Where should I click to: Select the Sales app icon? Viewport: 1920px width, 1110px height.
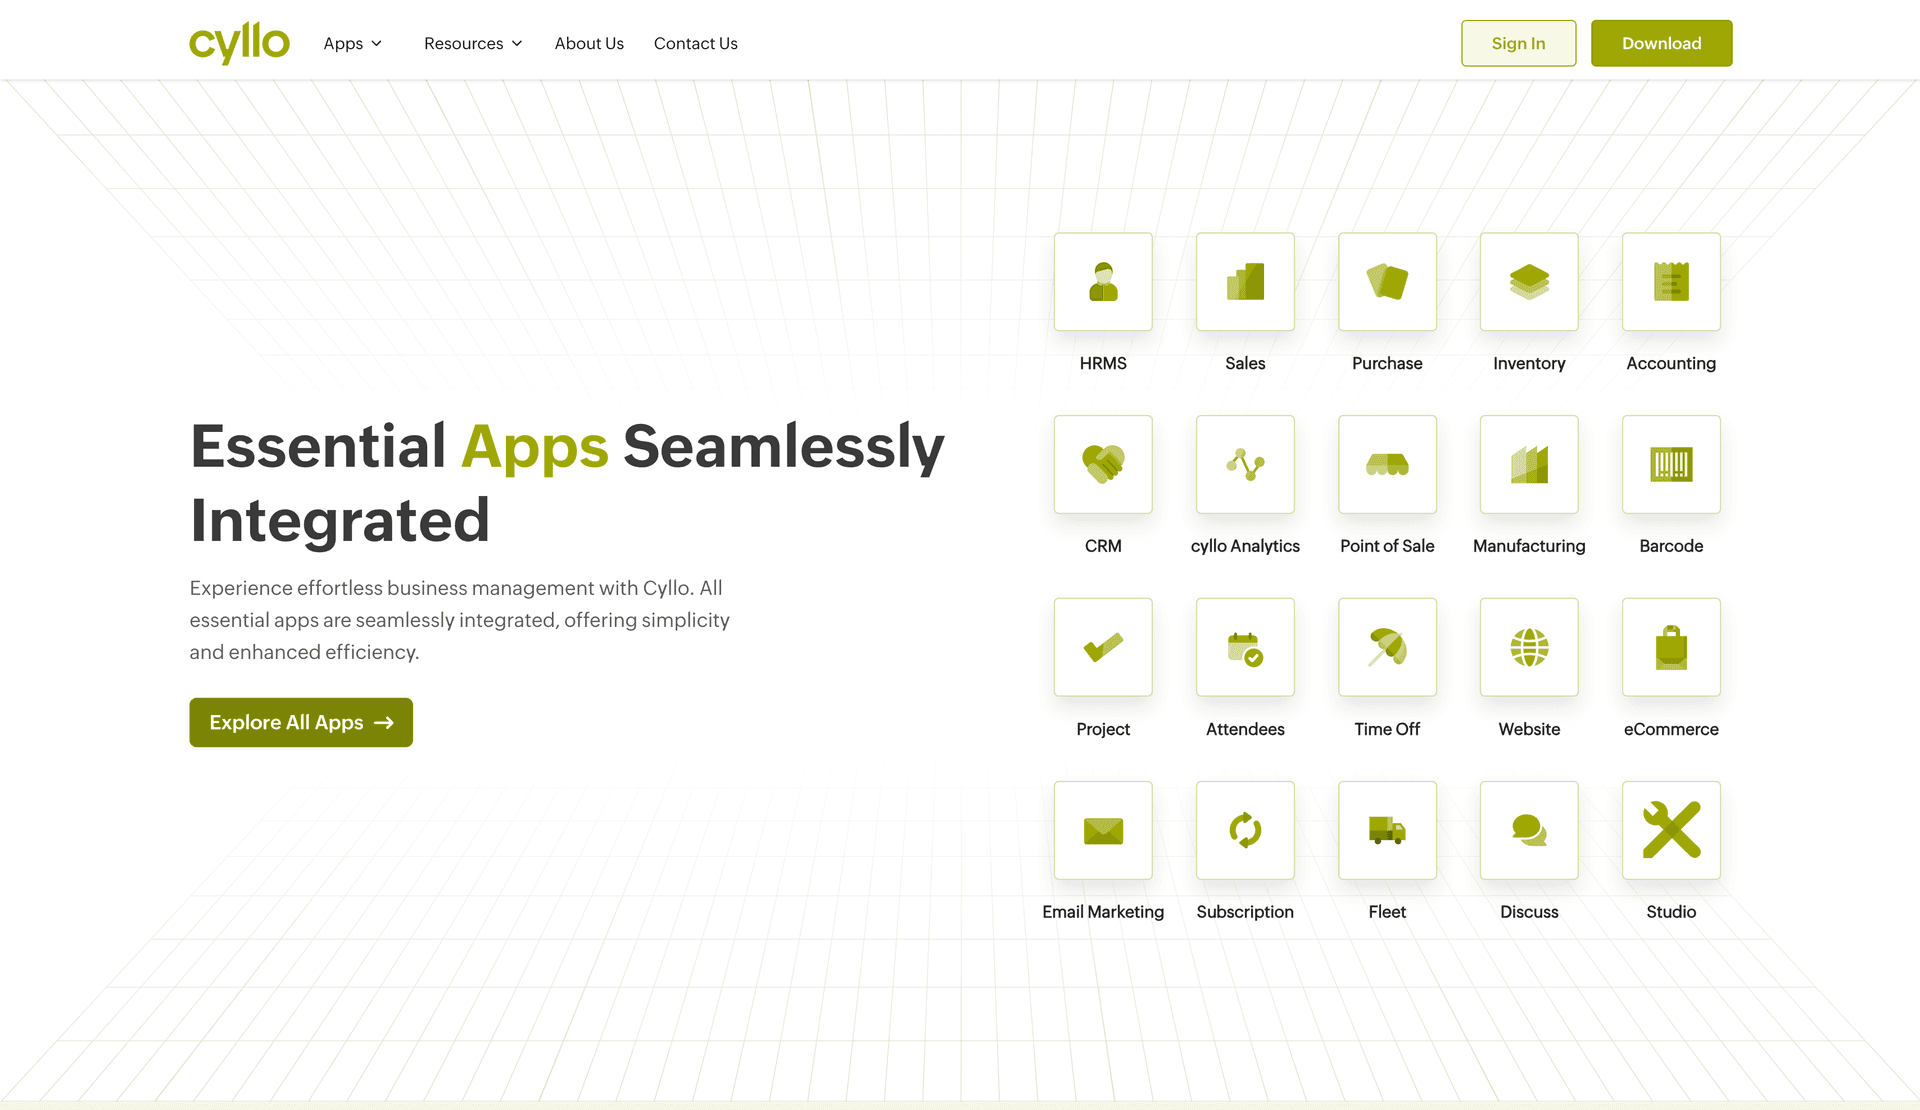coord(1244,282)
